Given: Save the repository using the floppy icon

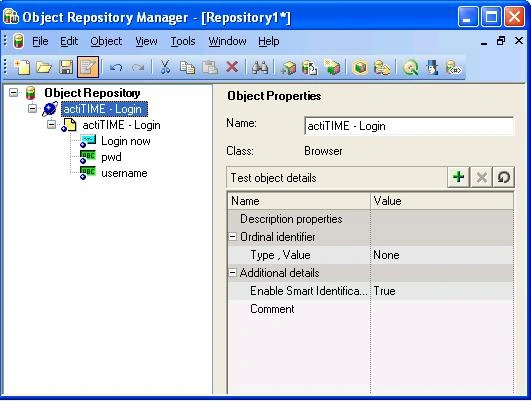Looking at the screenshot, I should (x=66, y=67).
